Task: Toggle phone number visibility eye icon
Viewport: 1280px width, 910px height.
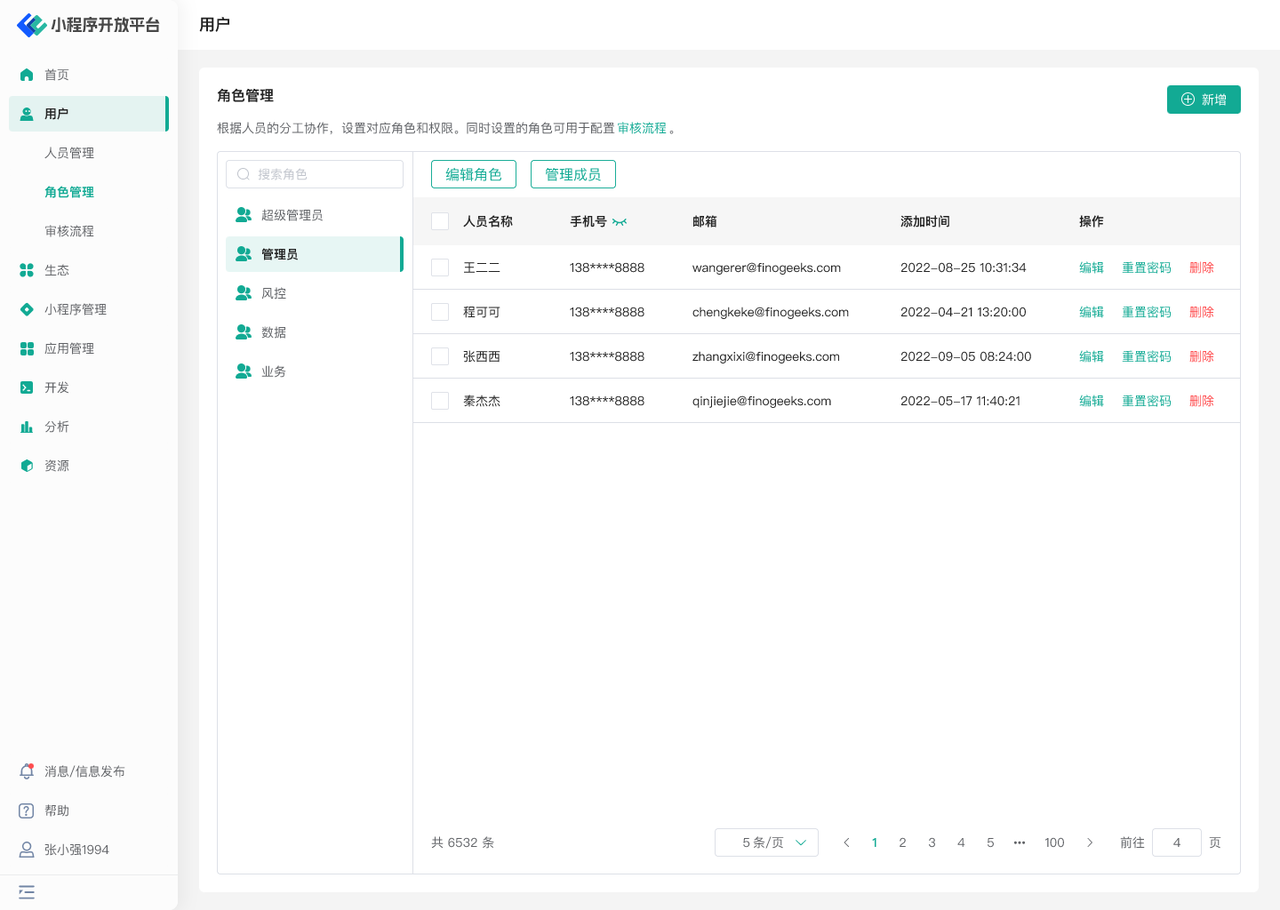Action: (x=620, y=222)
